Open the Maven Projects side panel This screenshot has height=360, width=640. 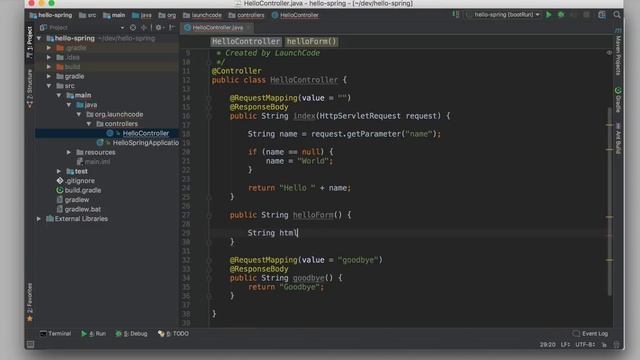point(618,52)
